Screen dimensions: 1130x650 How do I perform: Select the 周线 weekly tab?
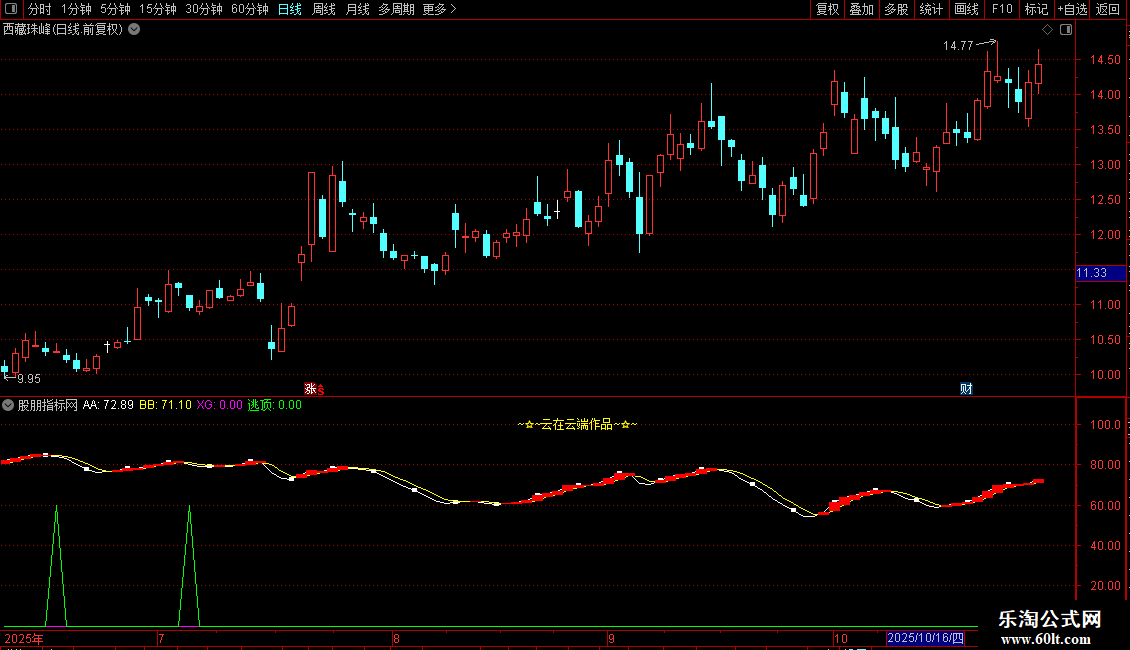[324, 9]
